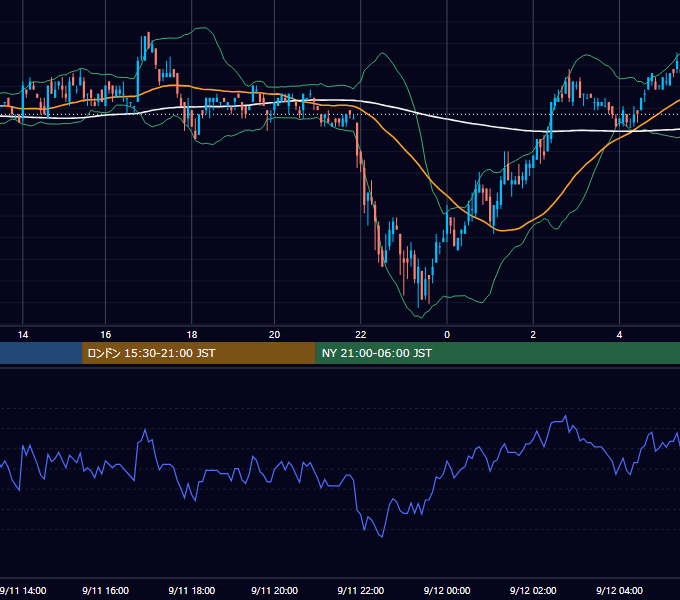
Task: Click the 0 hour label on the price chart axis
Action: [x=447, y=335]
